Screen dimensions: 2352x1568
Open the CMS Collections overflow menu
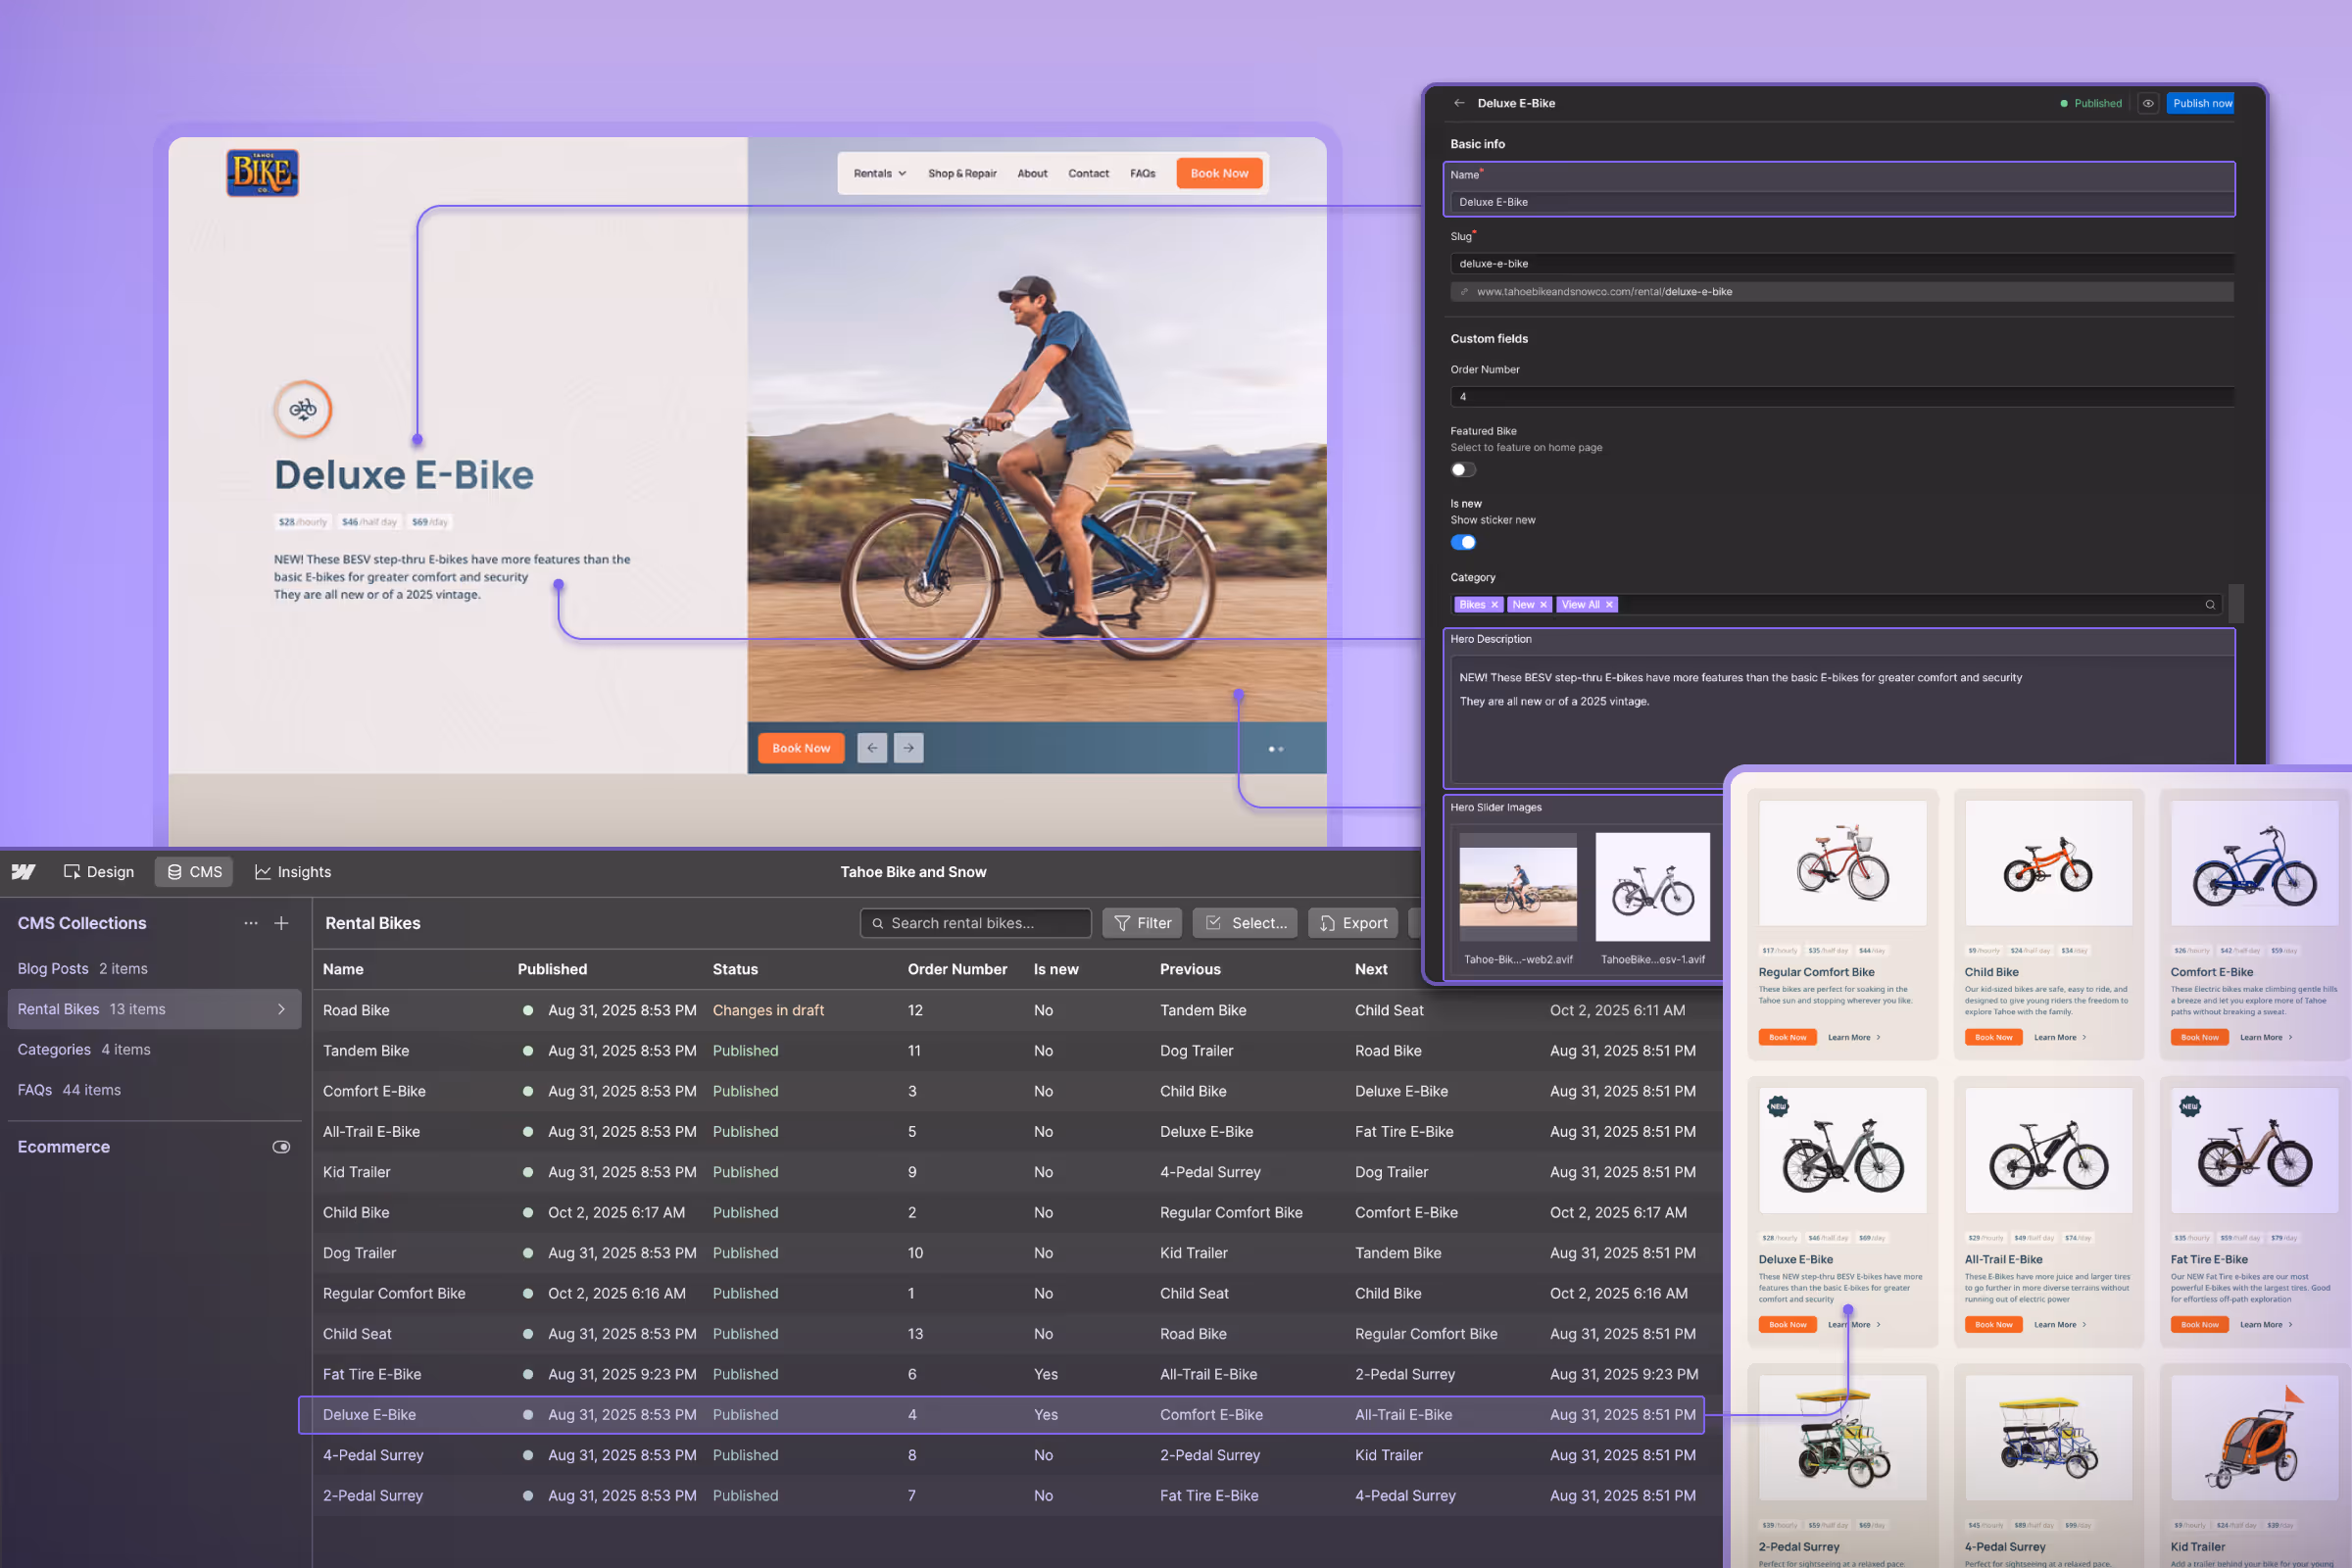[x=251, y=922]
